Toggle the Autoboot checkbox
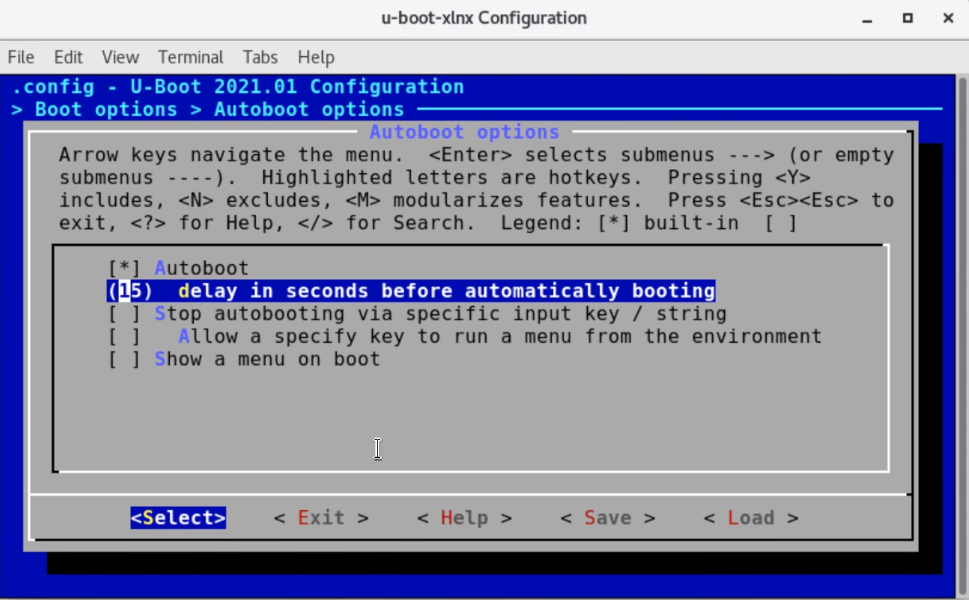Screen dimensions: 969x600 coord(124,268)
